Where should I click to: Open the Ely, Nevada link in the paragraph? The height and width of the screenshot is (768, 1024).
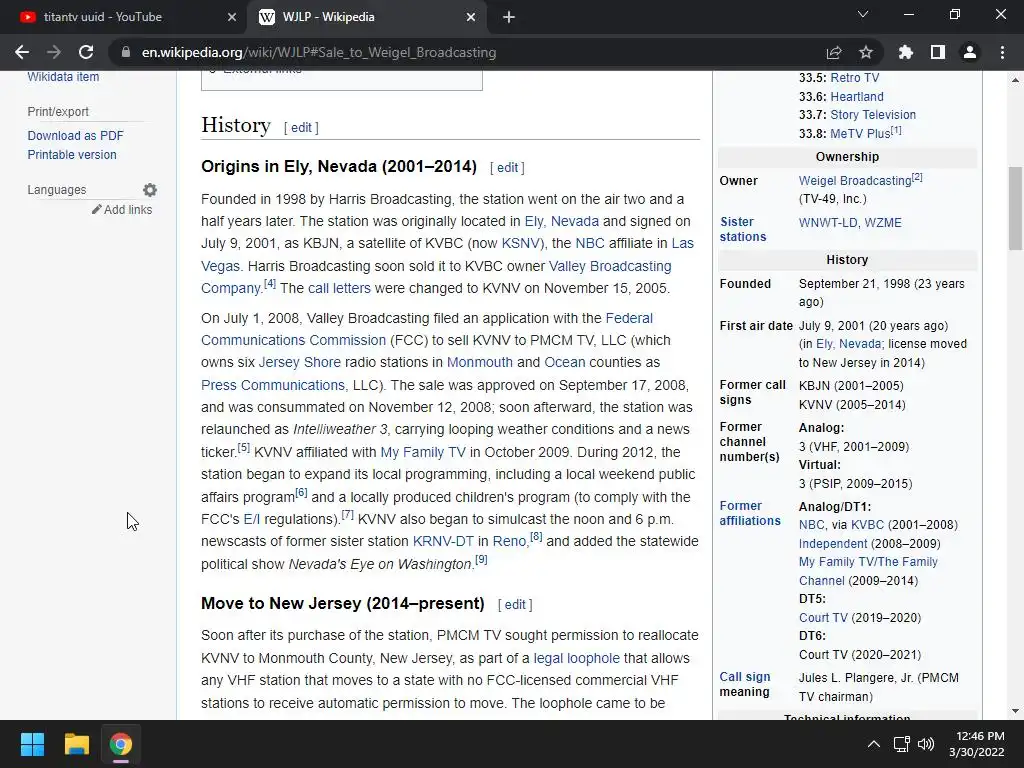[x=562, y=221]
